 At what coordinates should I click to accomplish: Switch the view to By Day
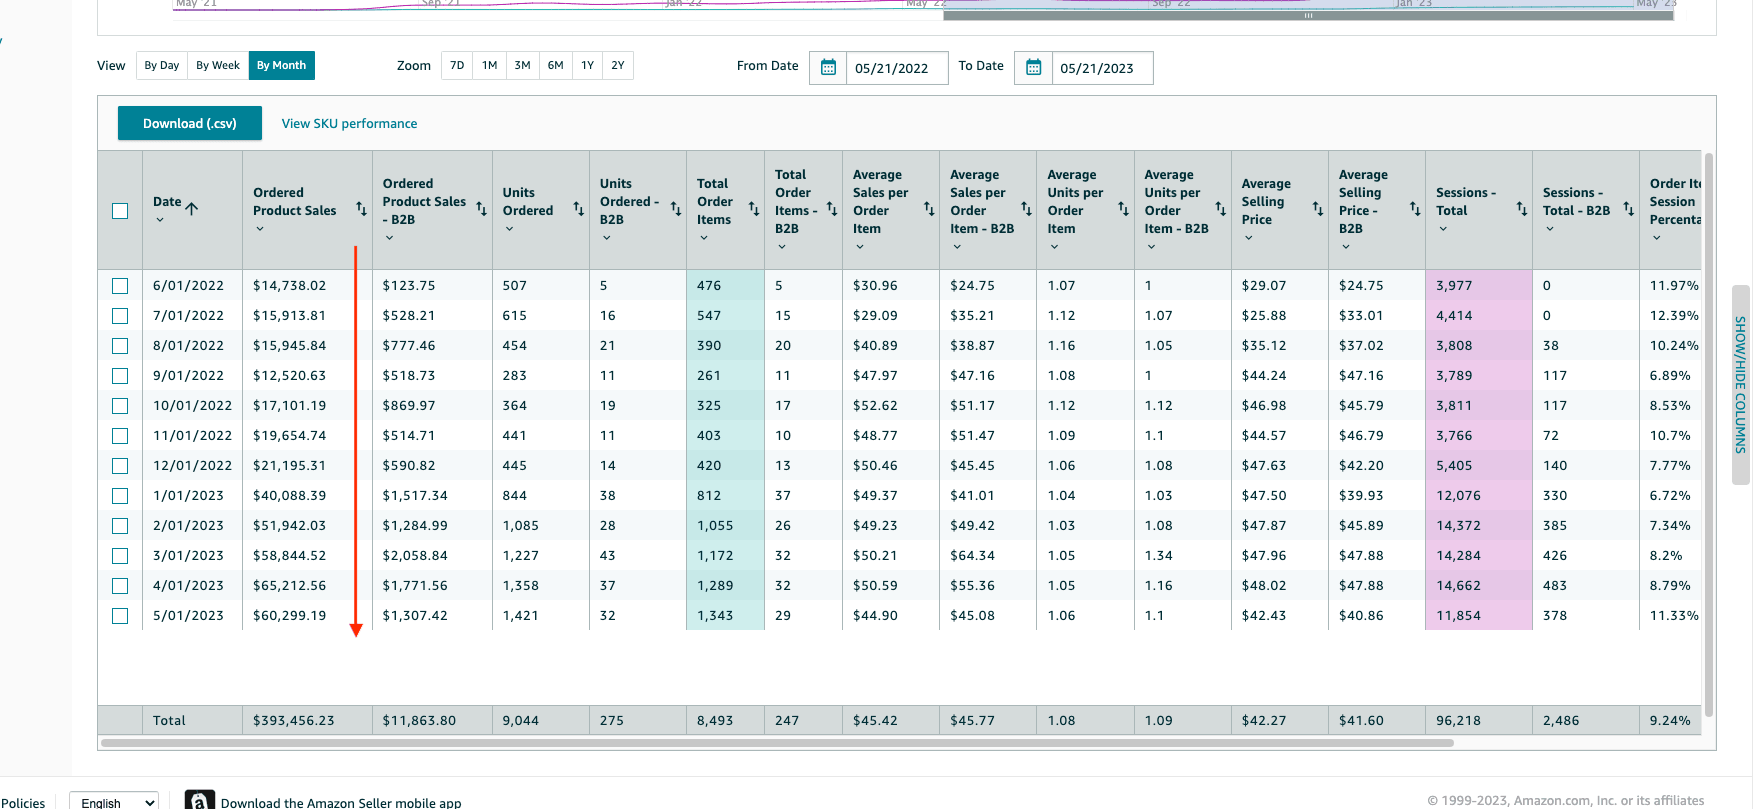pos(162,66)
